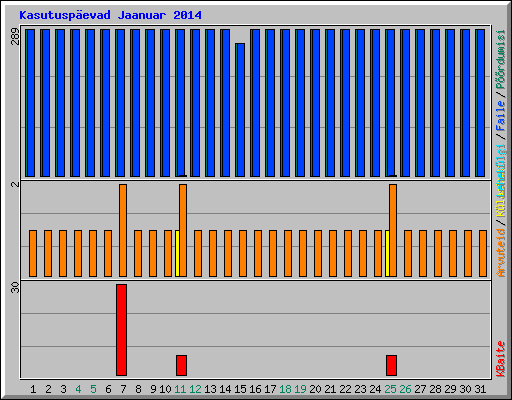The height and width of the screenshot is (400, 512).
Task: Click the green weekend day label 26
Action: point(405,389)
